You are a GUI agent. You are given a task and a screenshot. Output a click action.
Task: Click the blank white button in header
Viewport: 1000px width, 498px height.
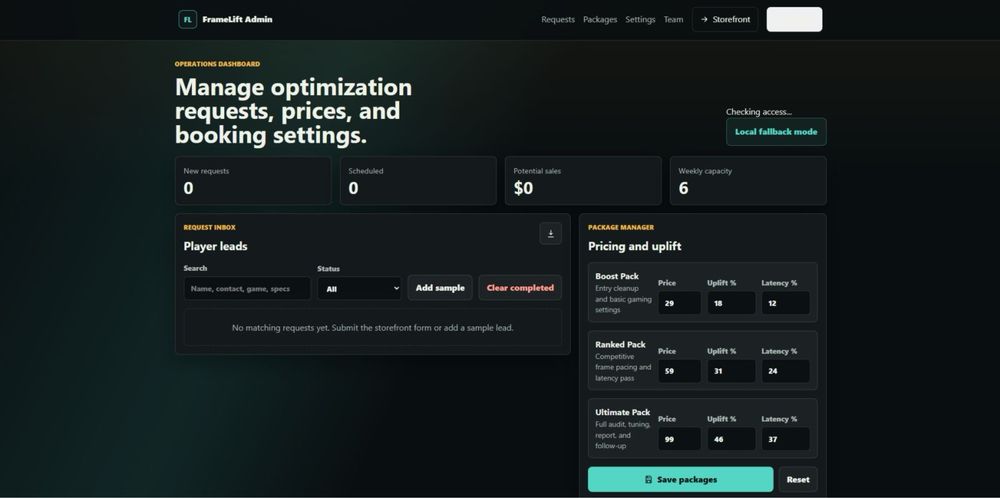[794, 20]
